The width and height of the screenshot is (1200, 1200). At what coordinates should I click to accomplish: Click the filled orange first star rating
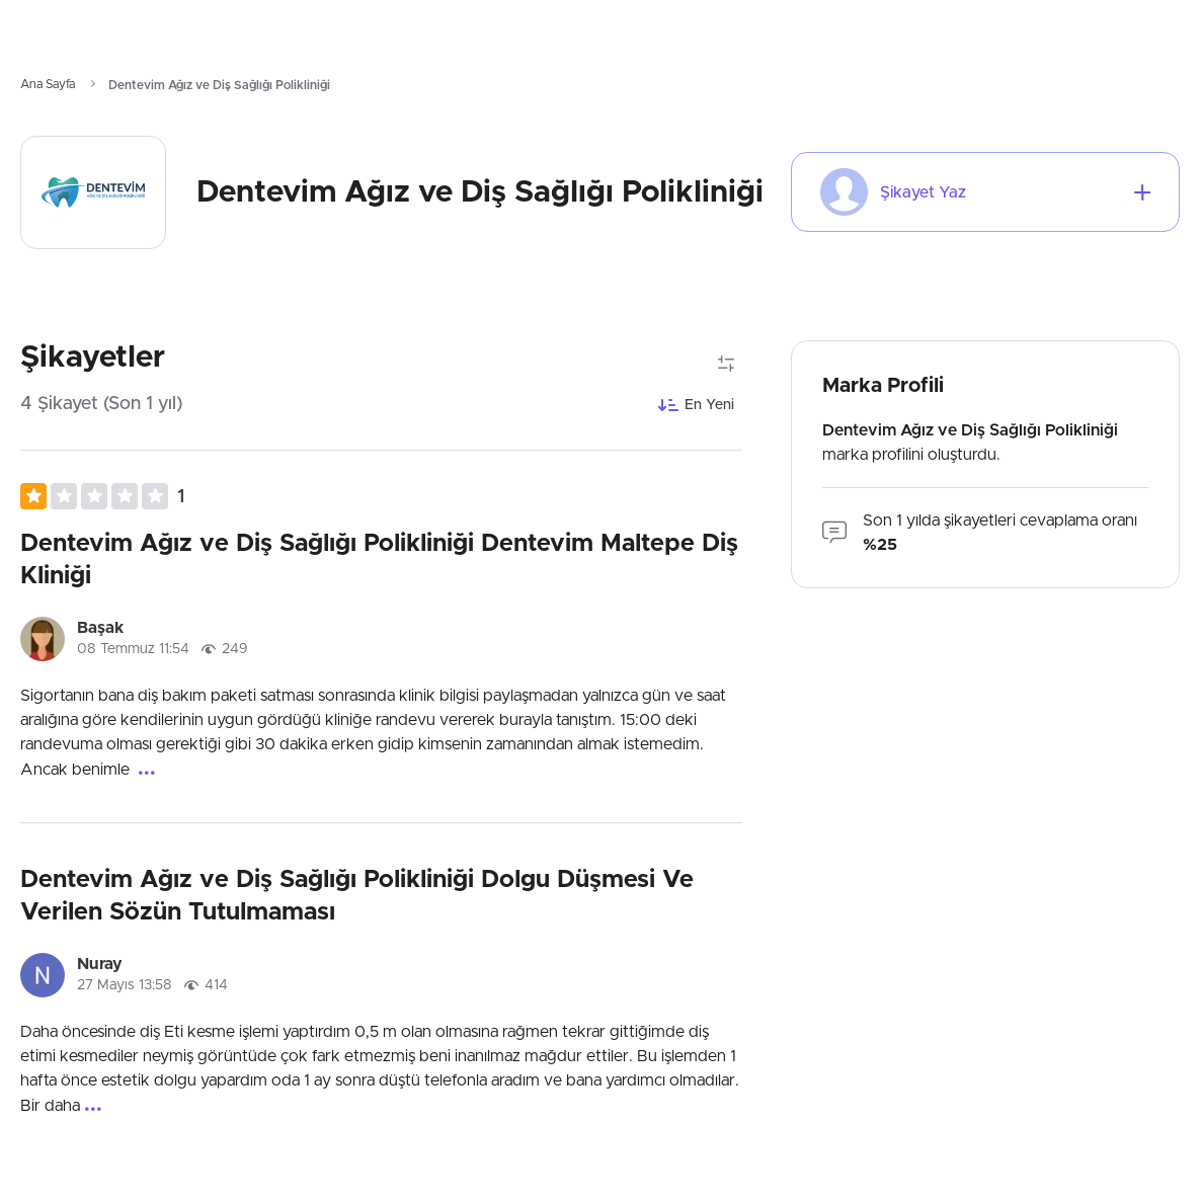[x=33, y=496]
